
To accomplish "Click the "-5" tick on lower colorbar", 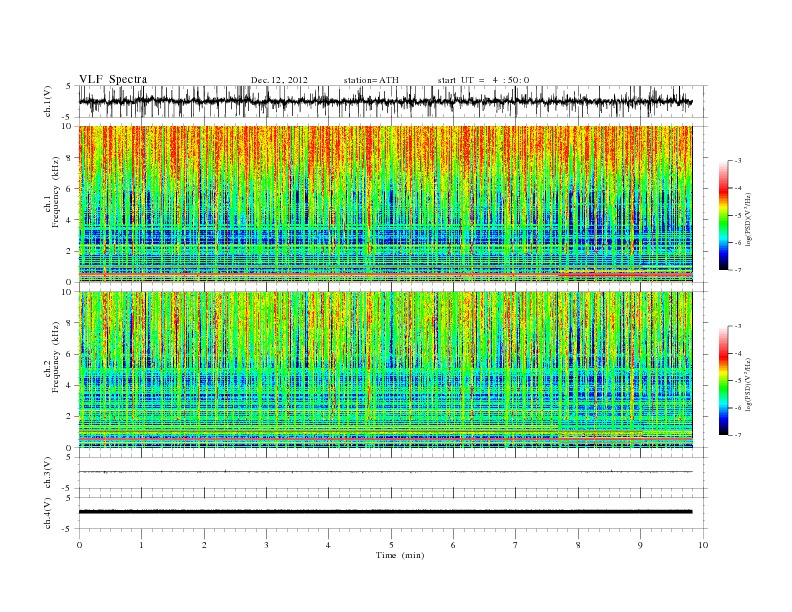I will pos(738,381).
